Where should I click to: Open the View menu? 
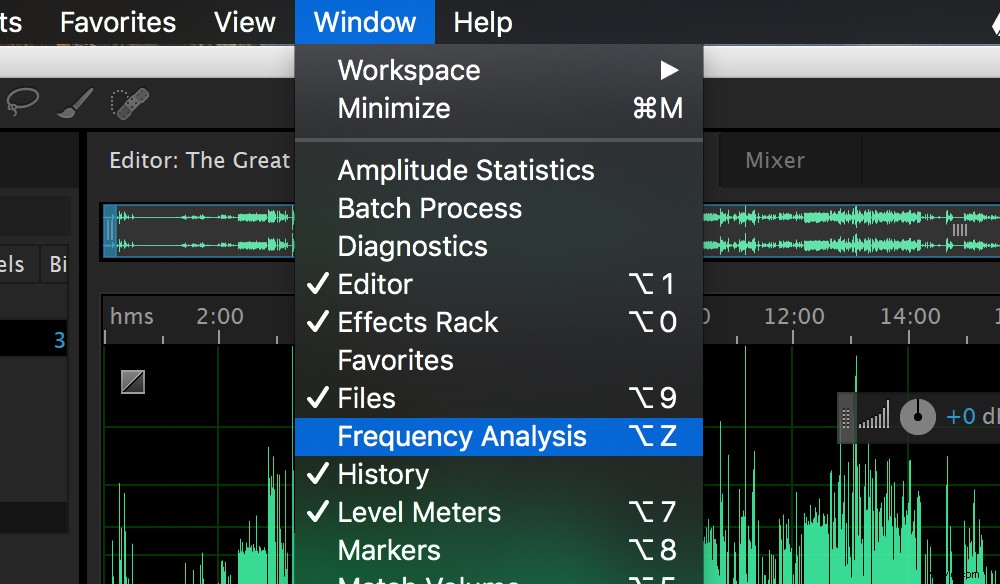(x=244, y=21)
